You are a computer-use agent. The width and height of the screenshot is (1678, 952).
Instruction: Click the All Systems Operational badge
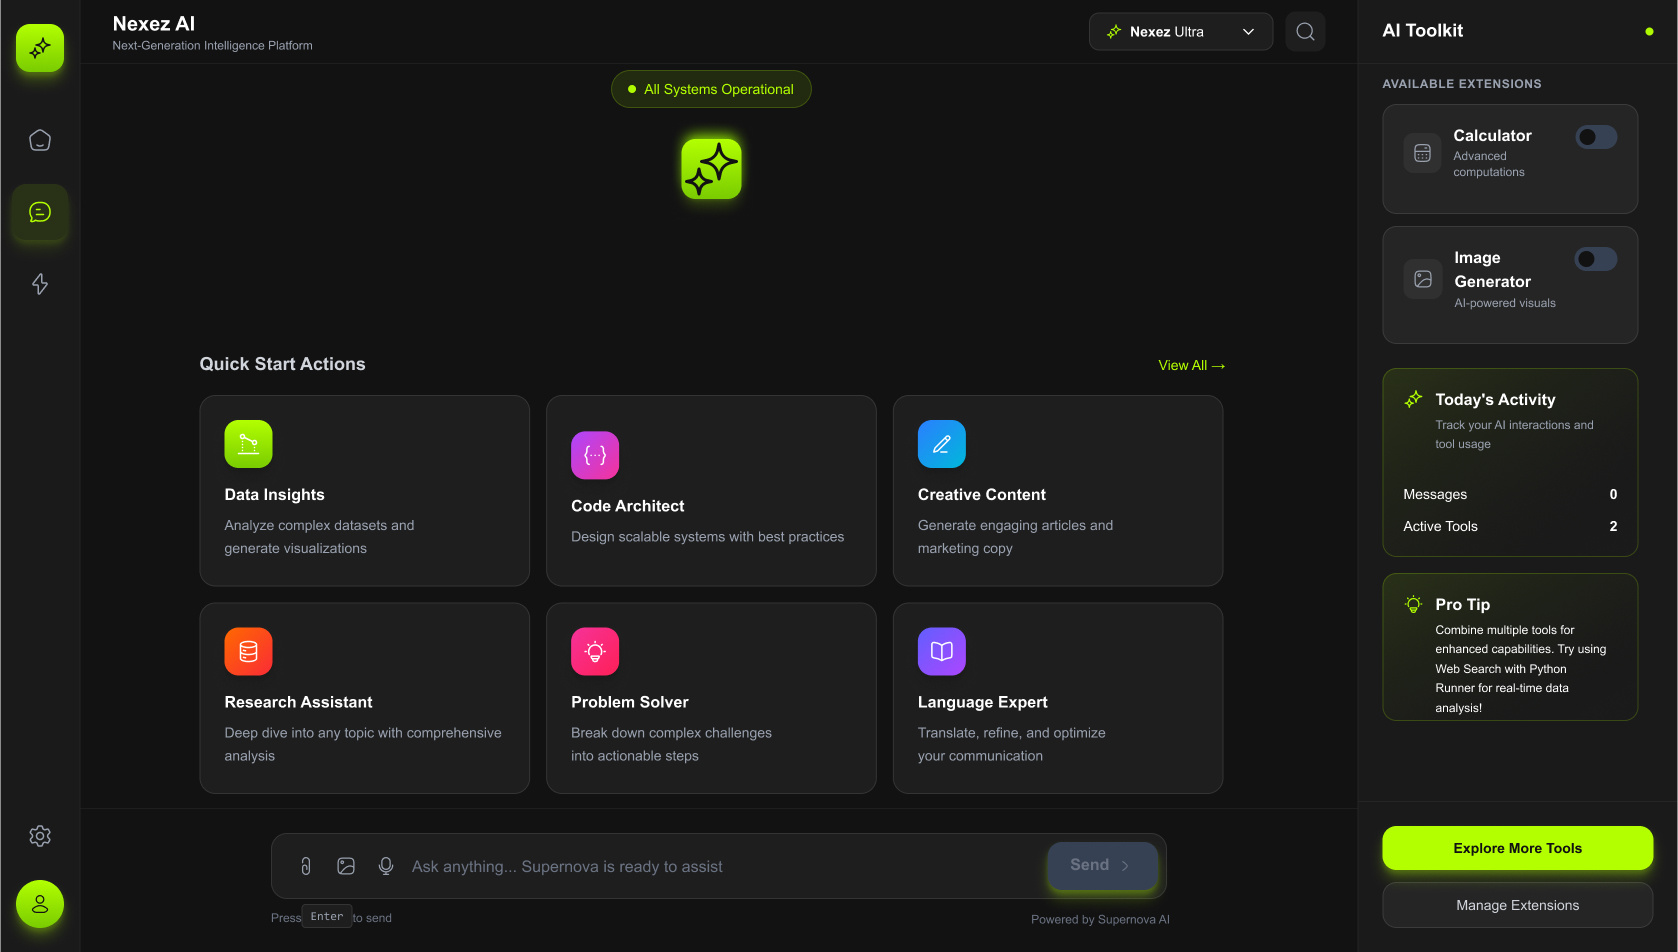click(711, 89)
